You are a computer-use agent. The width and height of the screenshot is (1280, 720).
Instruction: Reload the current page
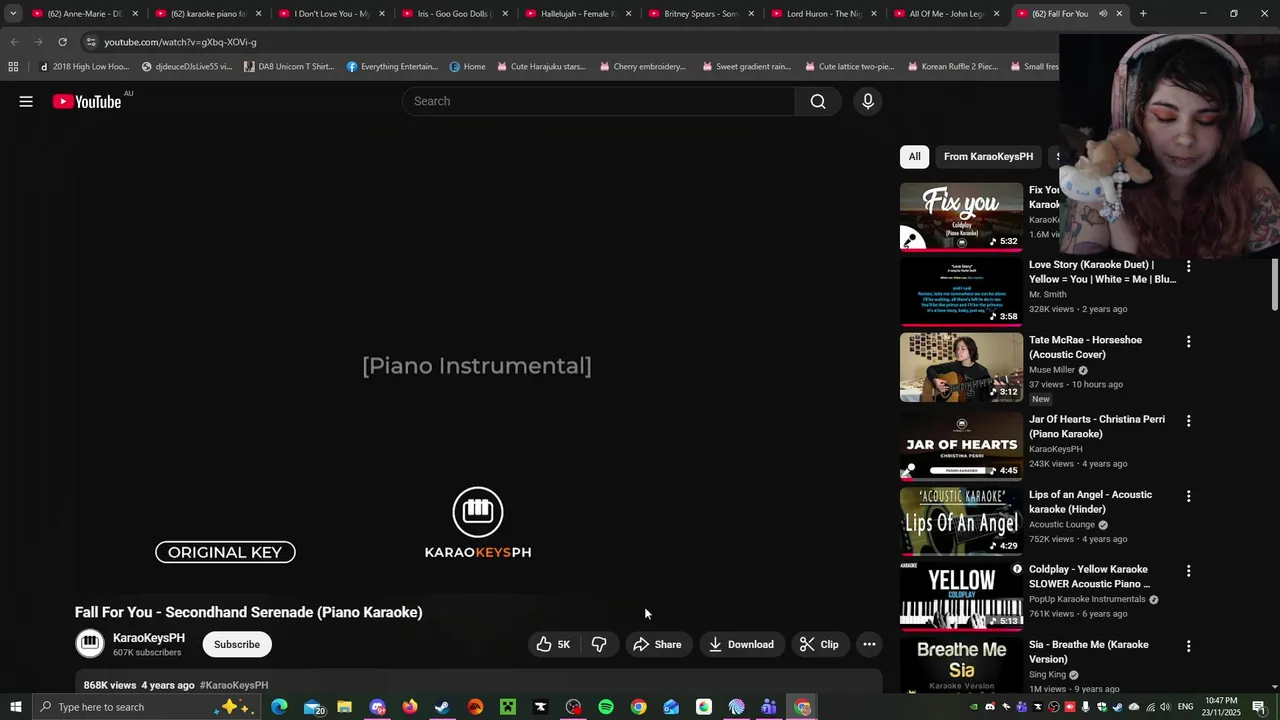(62, 42)
